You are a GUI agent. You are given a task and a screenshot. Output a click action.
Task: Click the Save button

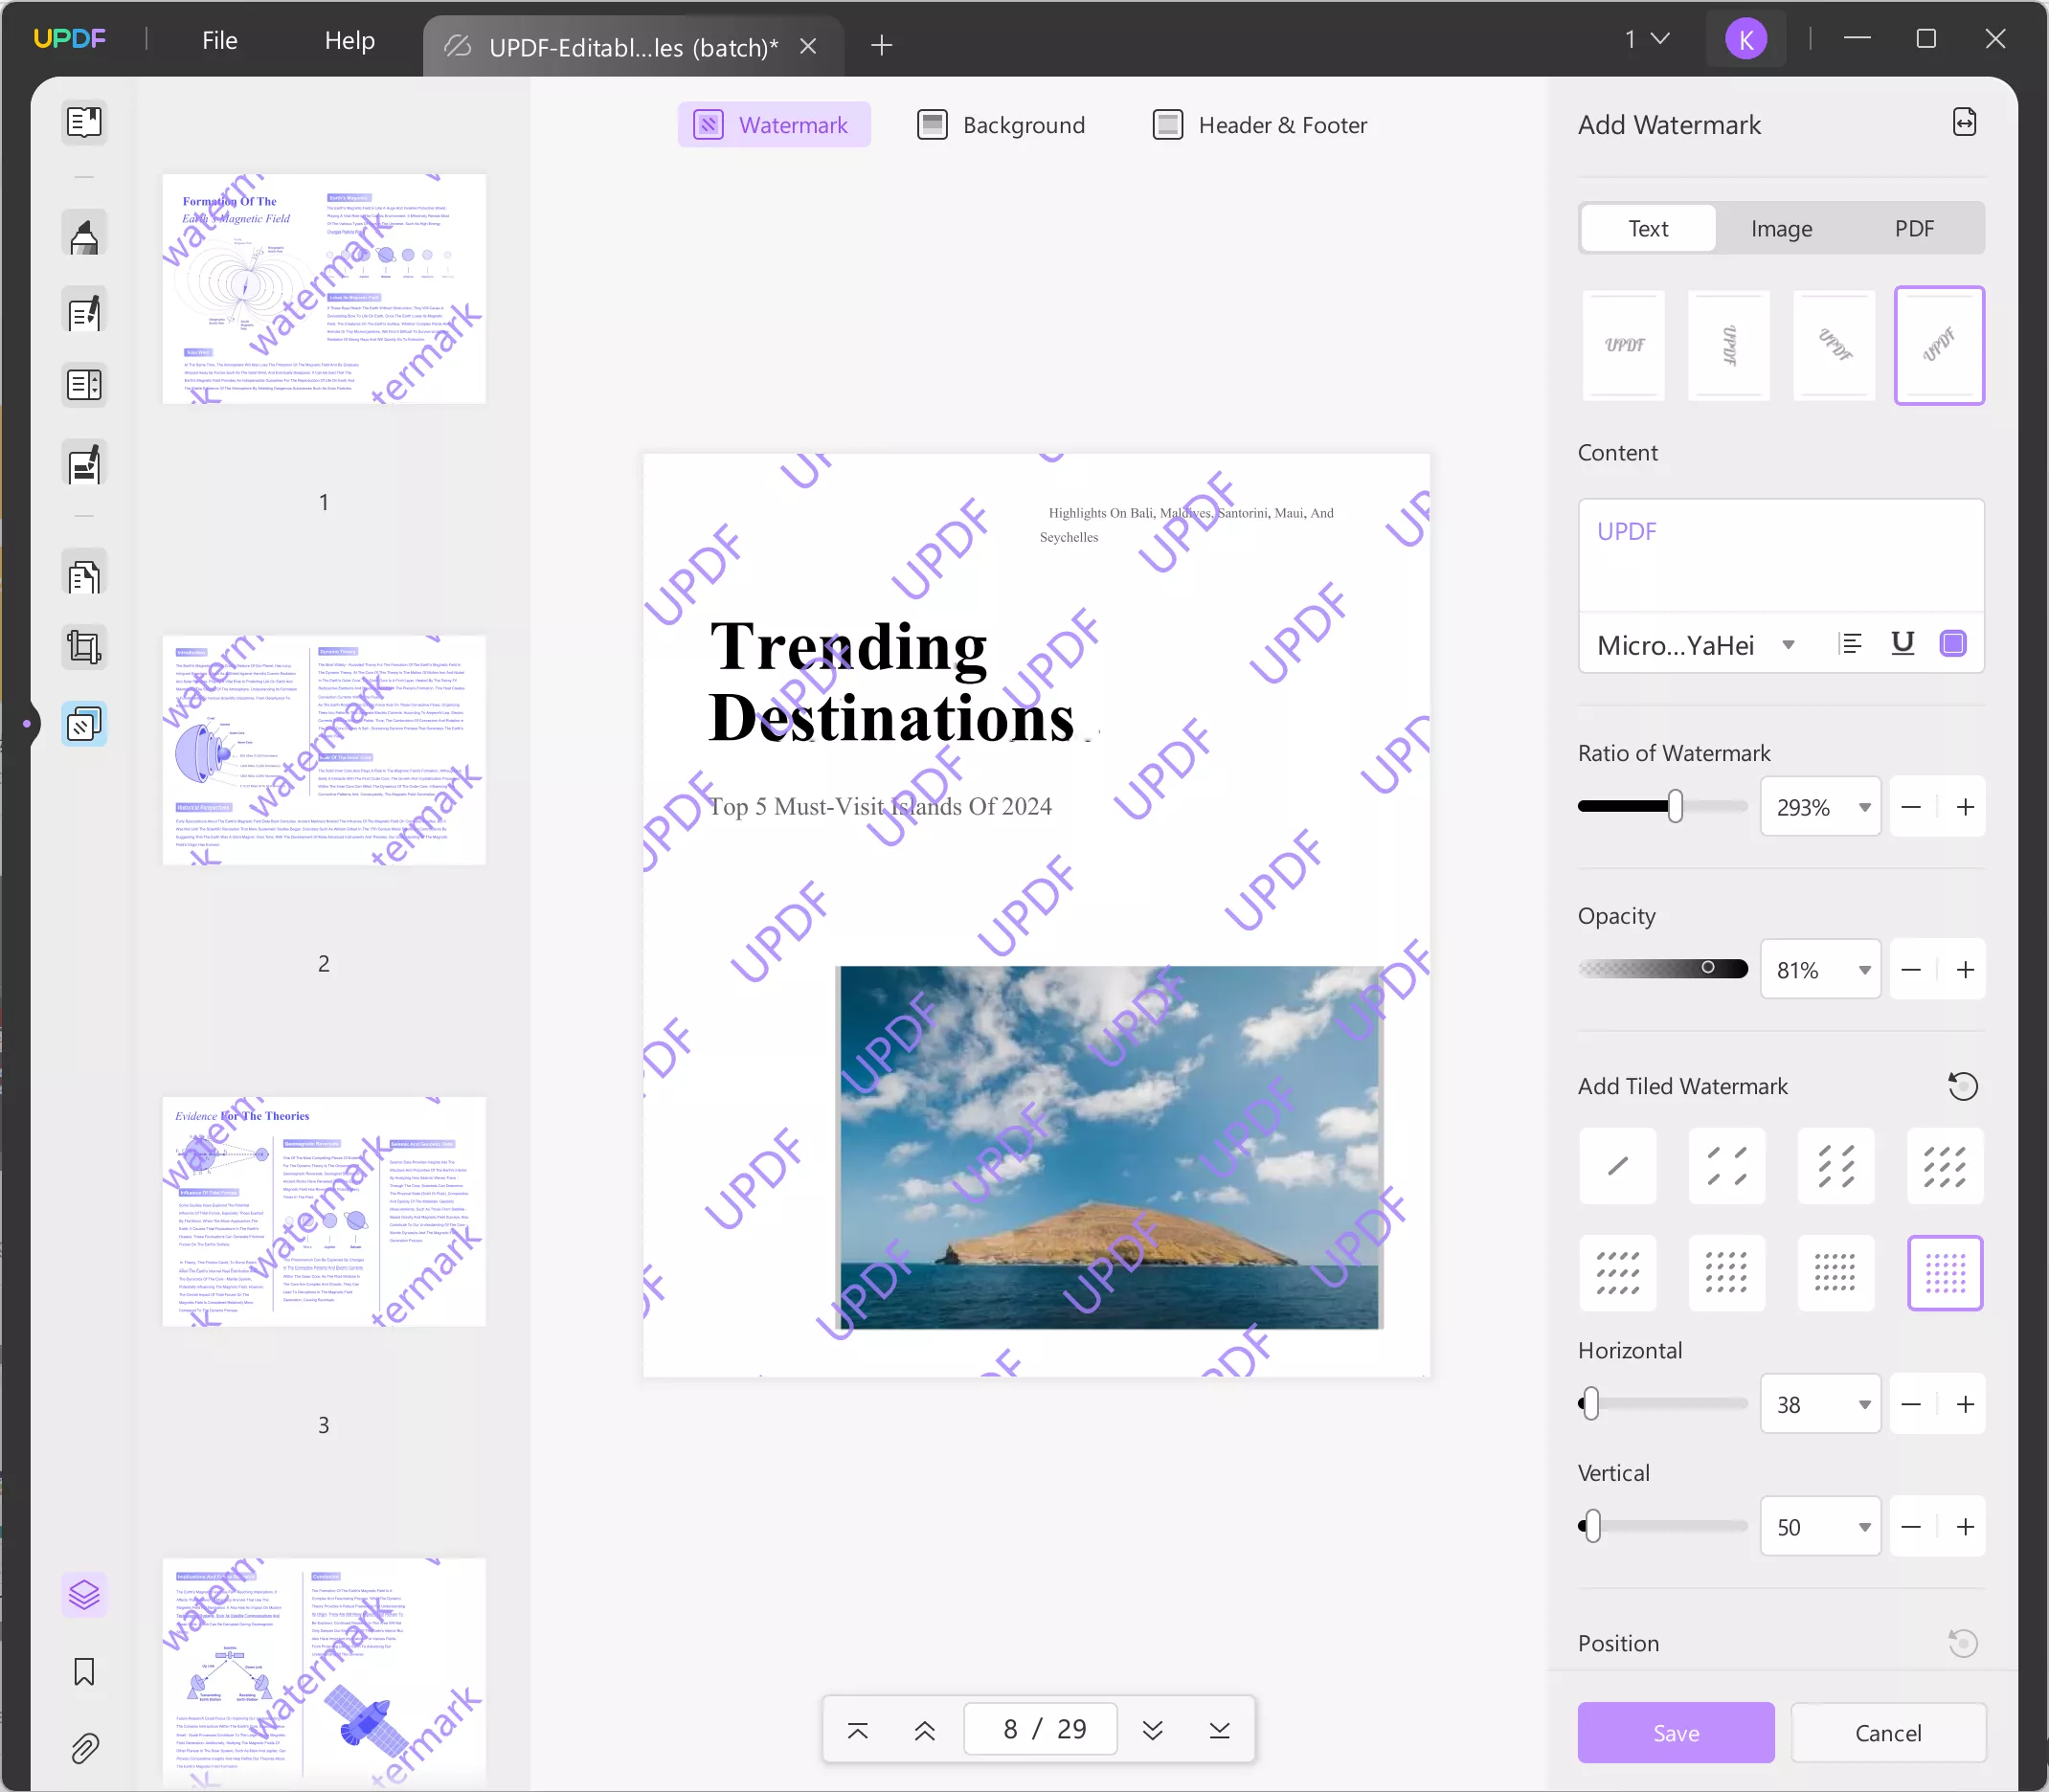(1676, 1733)
